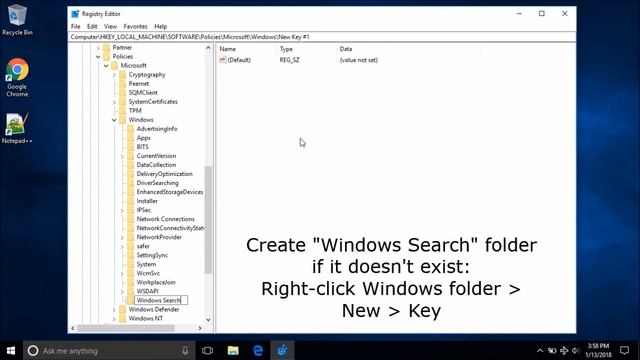Open the Recycle Bin desktop icon
Image resolution: width=640 pixels, height=360 pixels.
pyautogui.click(x=17, y=20)
